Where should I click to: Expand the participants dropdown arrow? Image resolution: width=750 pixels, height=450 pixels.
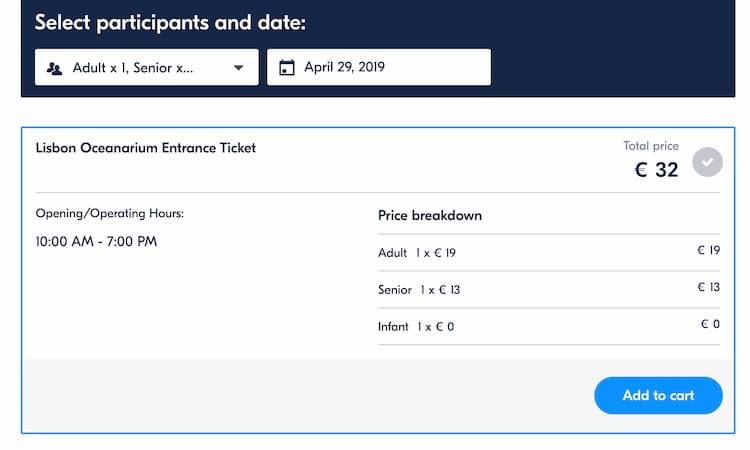point(239,68)
